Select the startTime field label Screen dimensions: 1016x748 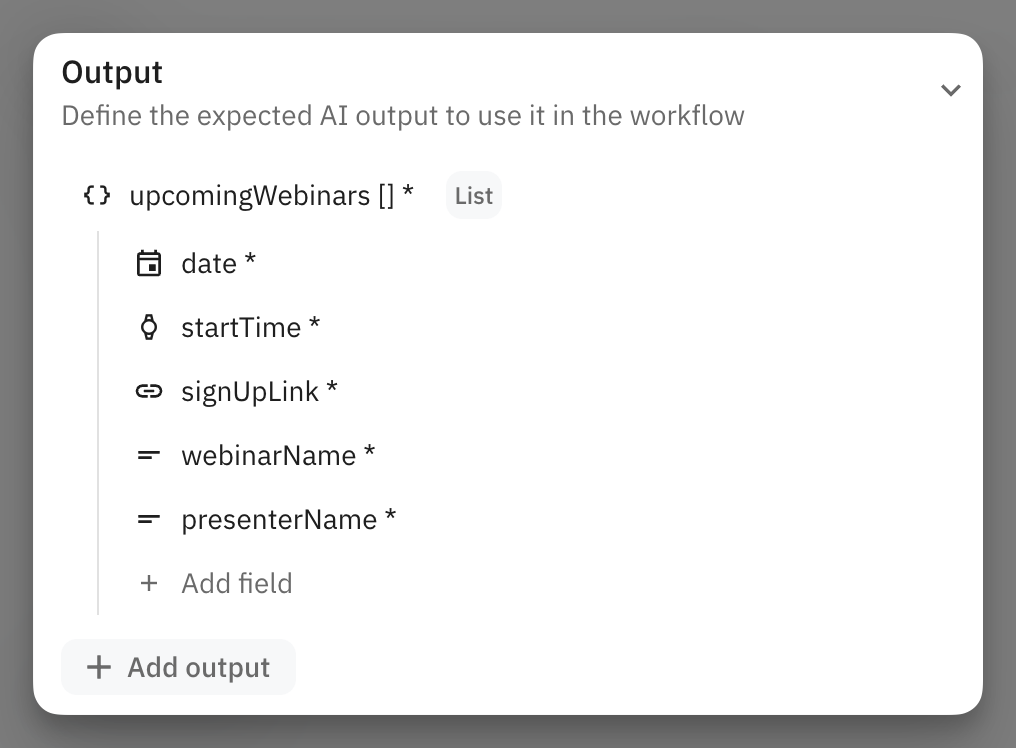coord(239,327)
